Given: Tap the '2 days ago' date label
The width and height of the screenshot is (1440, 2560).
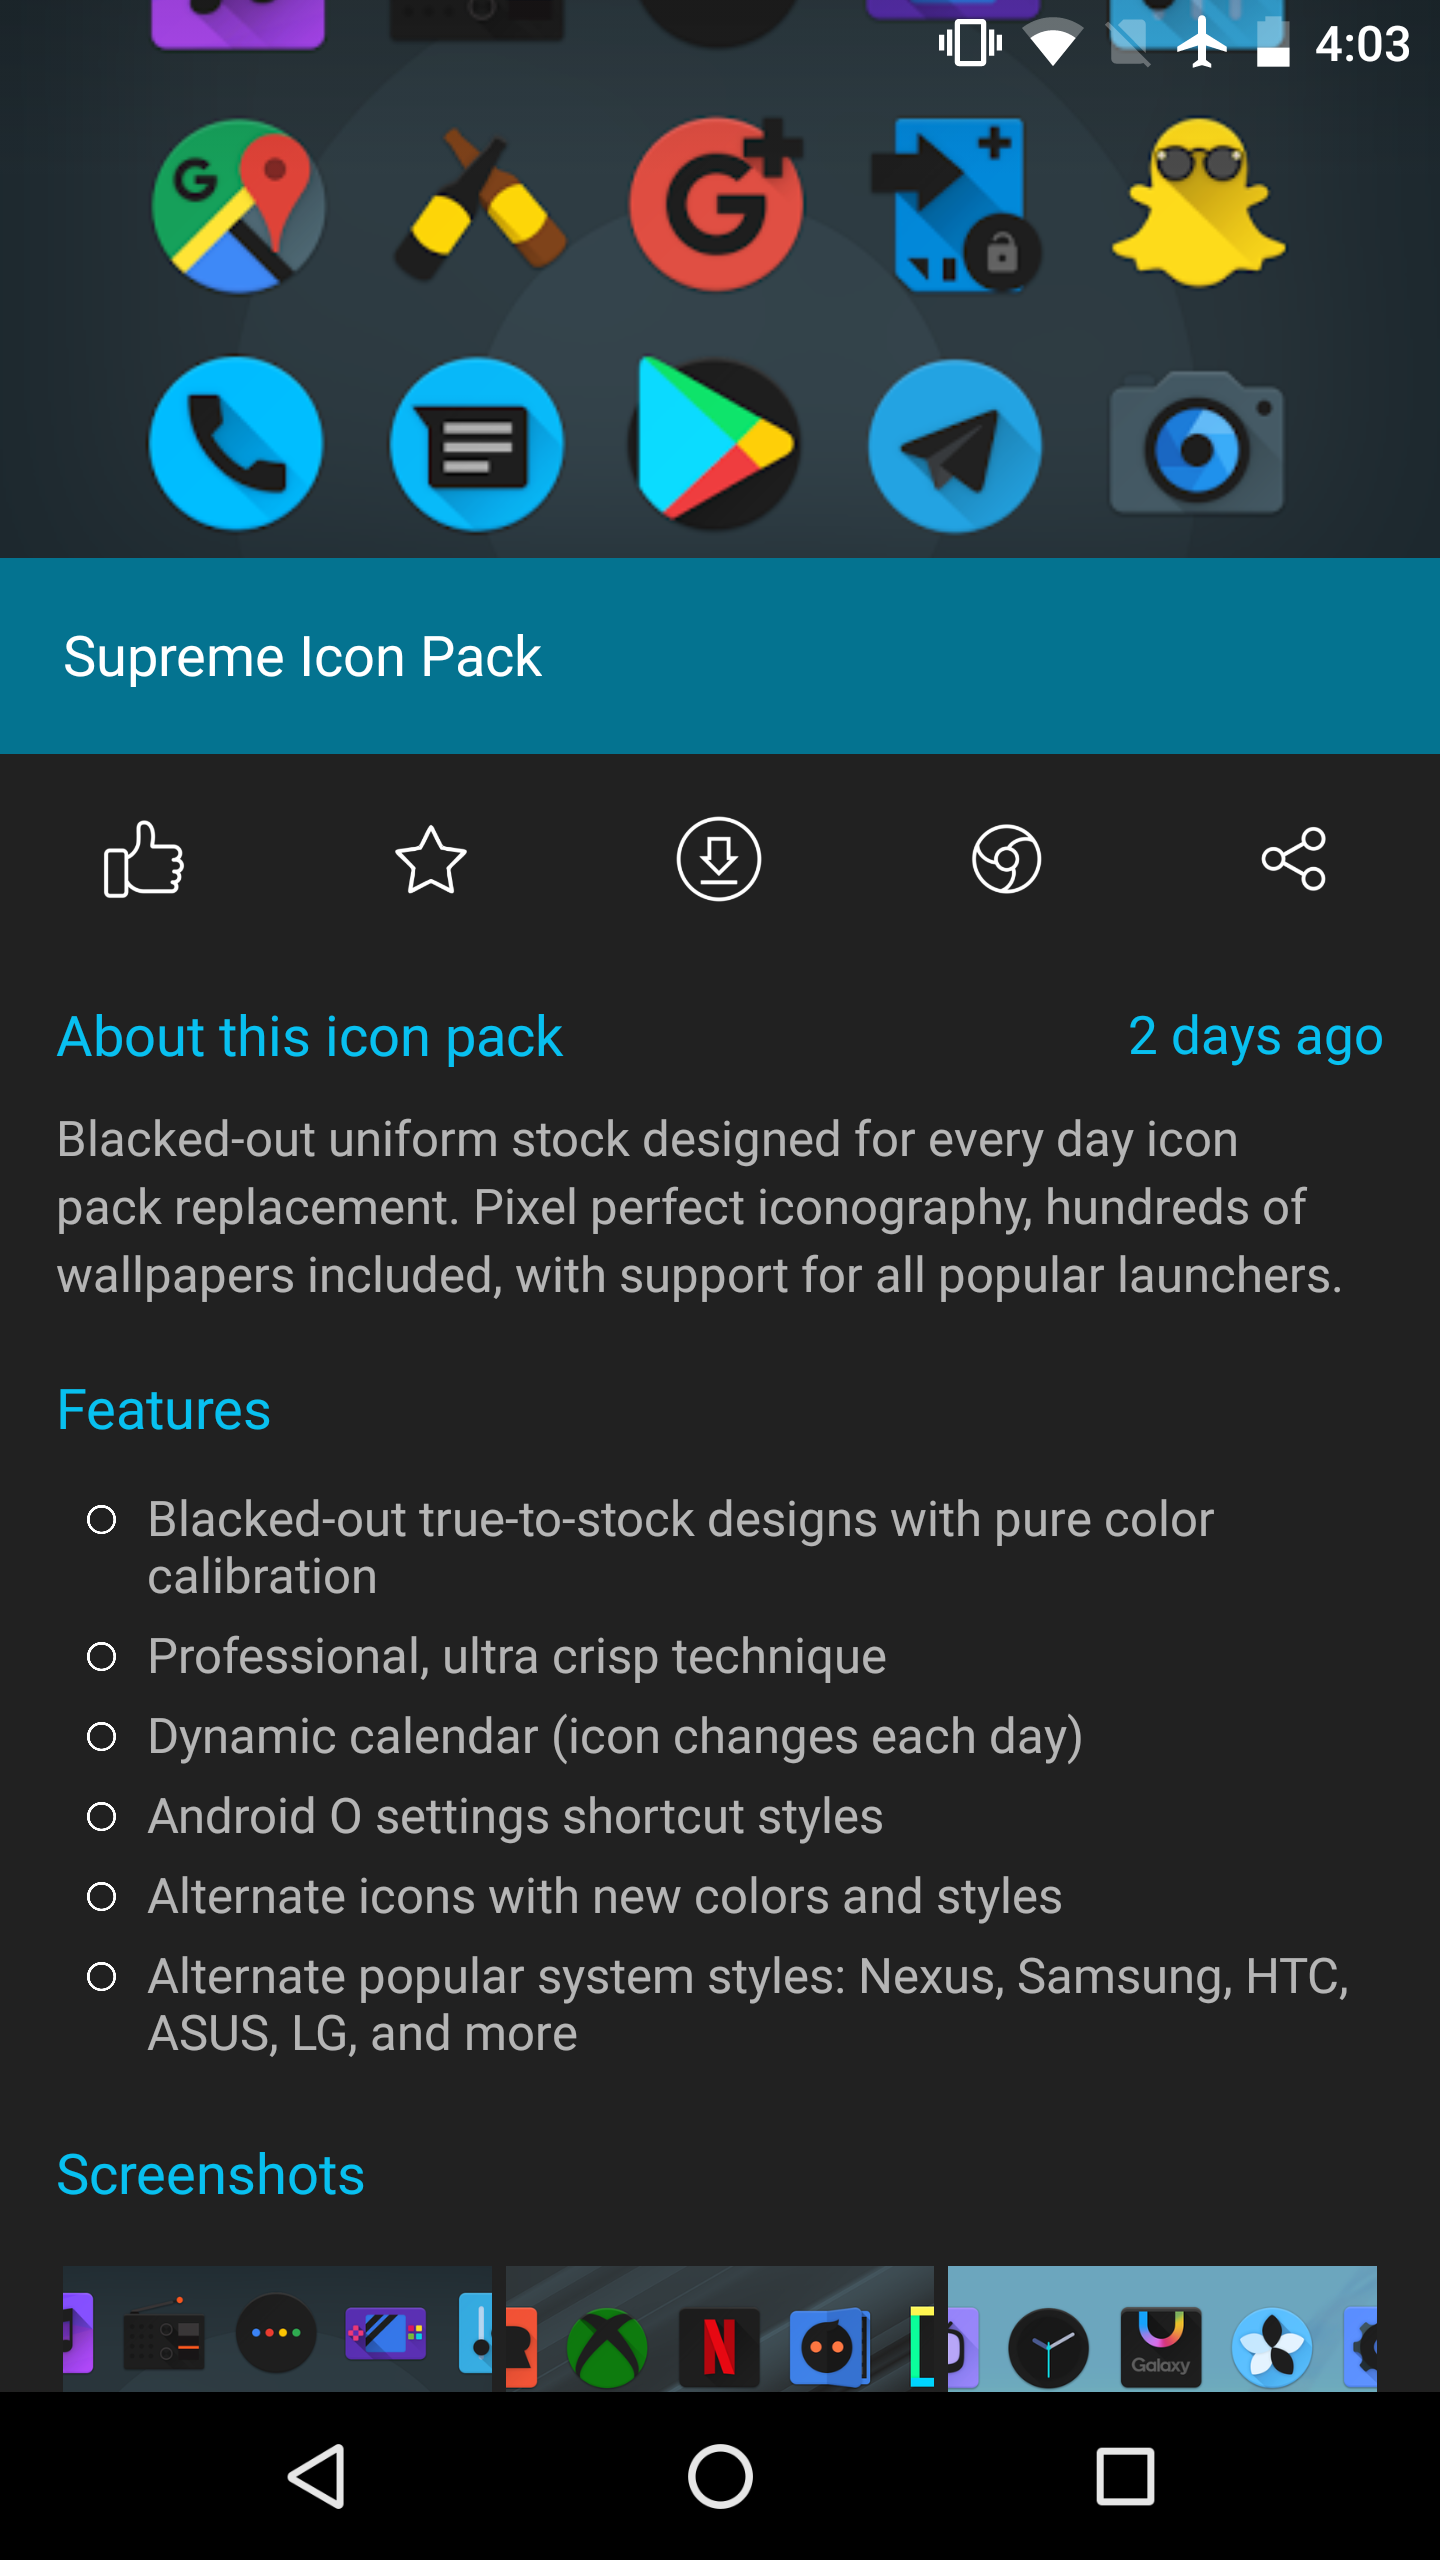Looking at the screenshot, I should (1256, 1036).
